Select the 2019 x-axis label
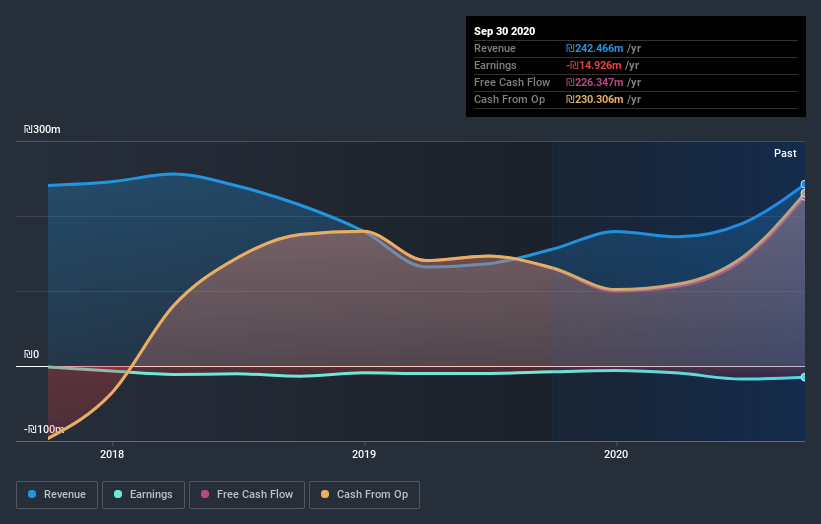 coord(364,454)
